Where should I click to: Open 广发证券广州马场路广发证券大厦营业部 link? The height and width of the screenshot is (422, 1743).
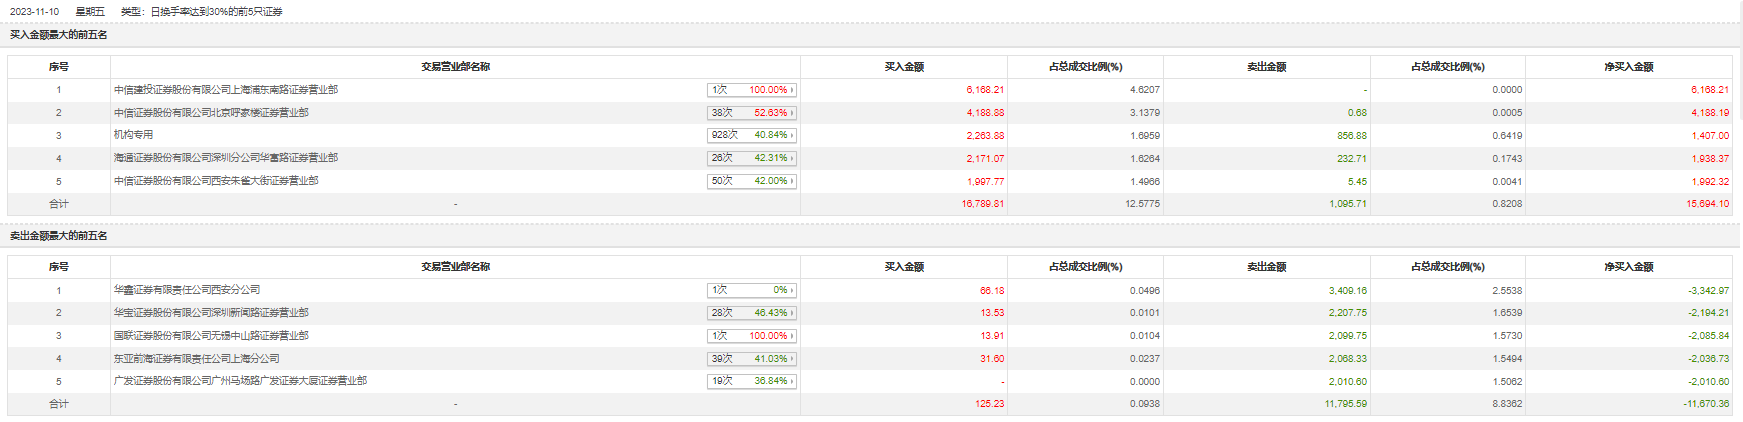tap(240, 381)
